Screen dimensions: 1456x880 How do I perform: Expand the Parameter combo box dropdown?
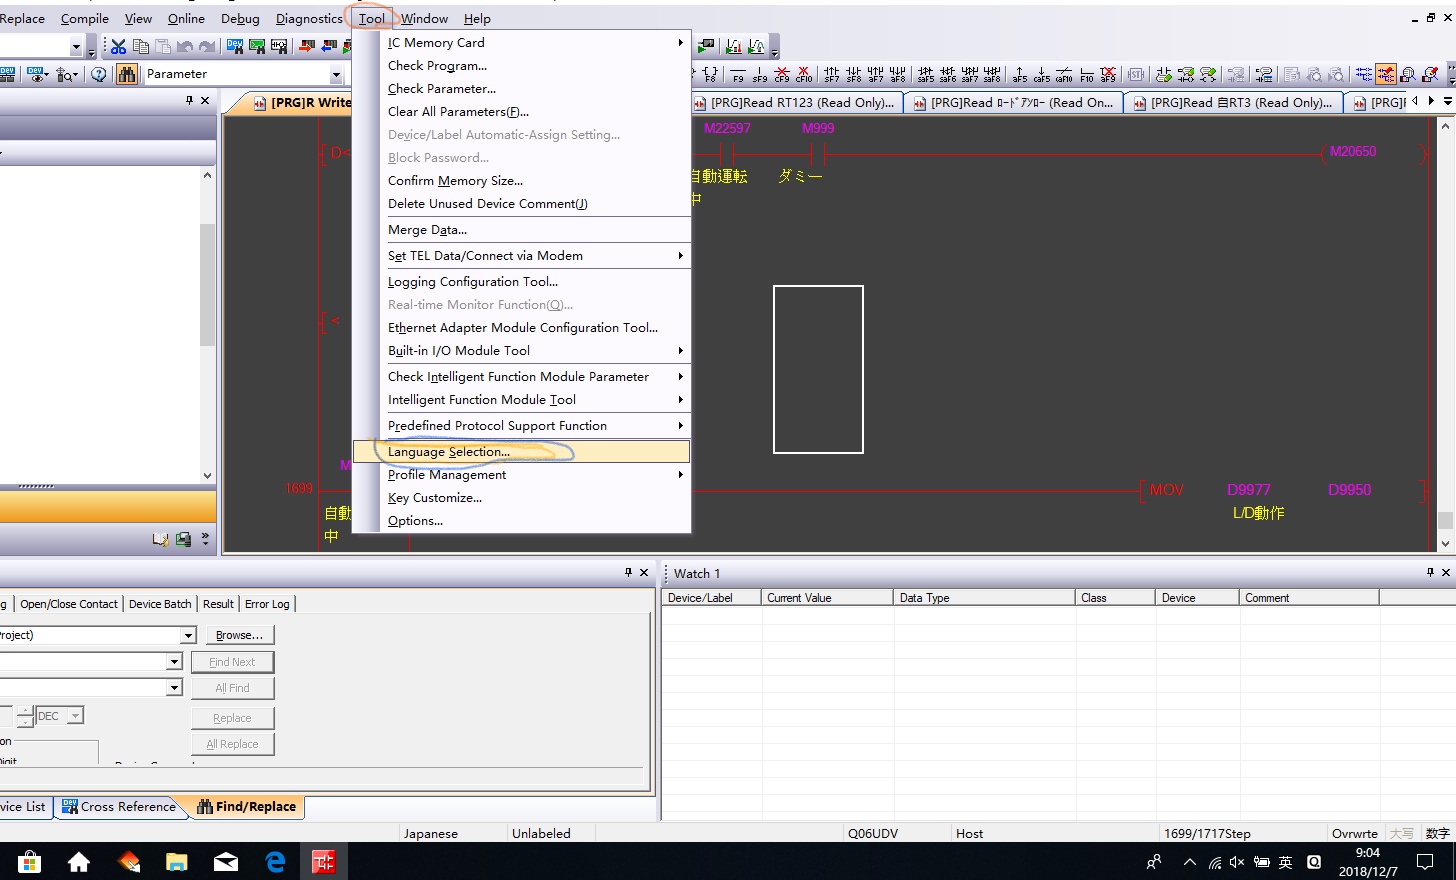336,74
